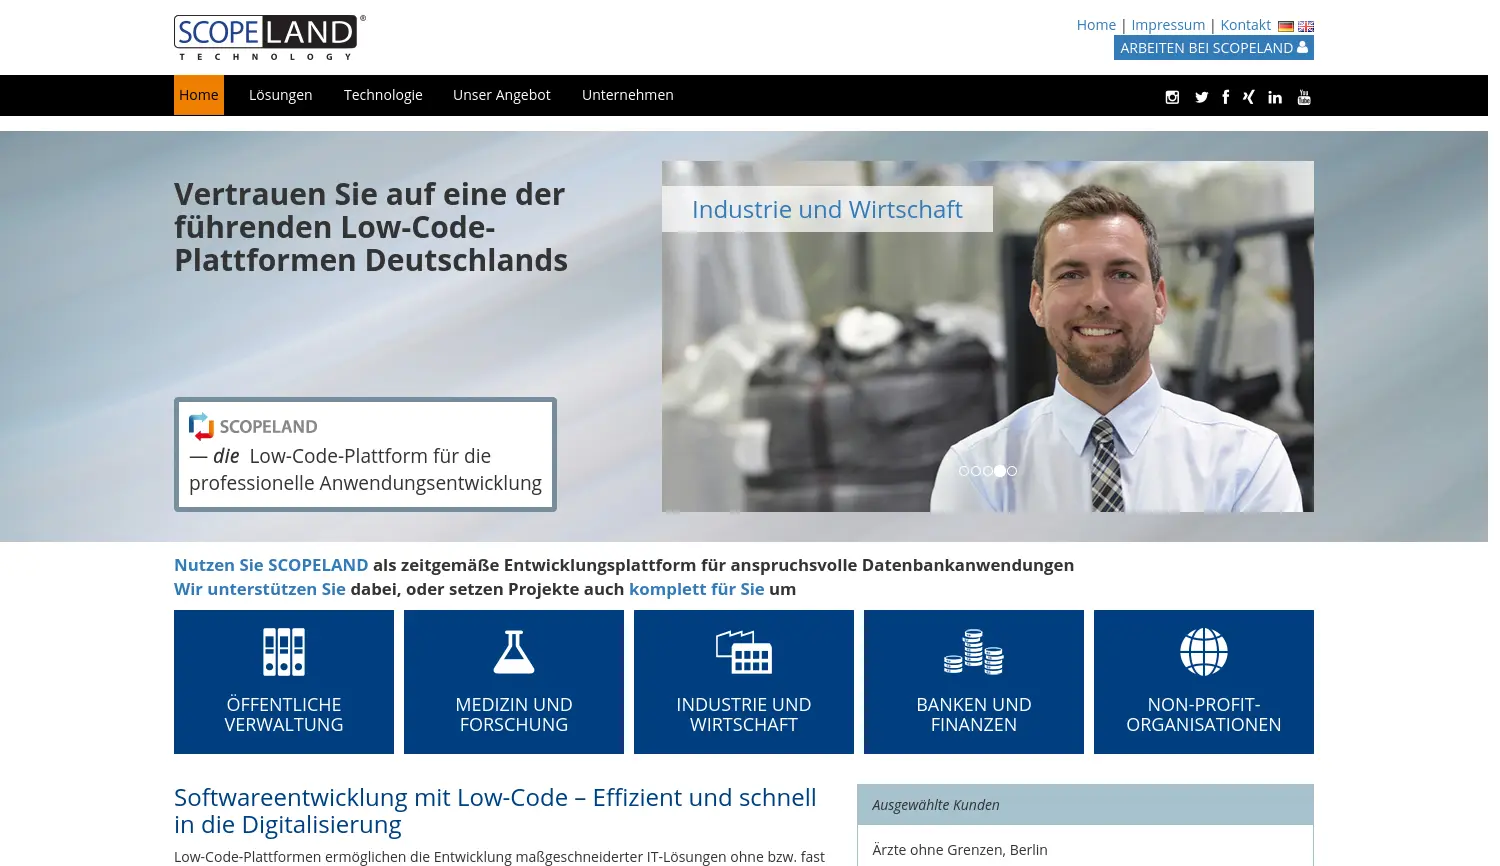Open the Lösungen navigation menu
The height and width of the screenshot is (866, 1500).
(x=280, y=94)
